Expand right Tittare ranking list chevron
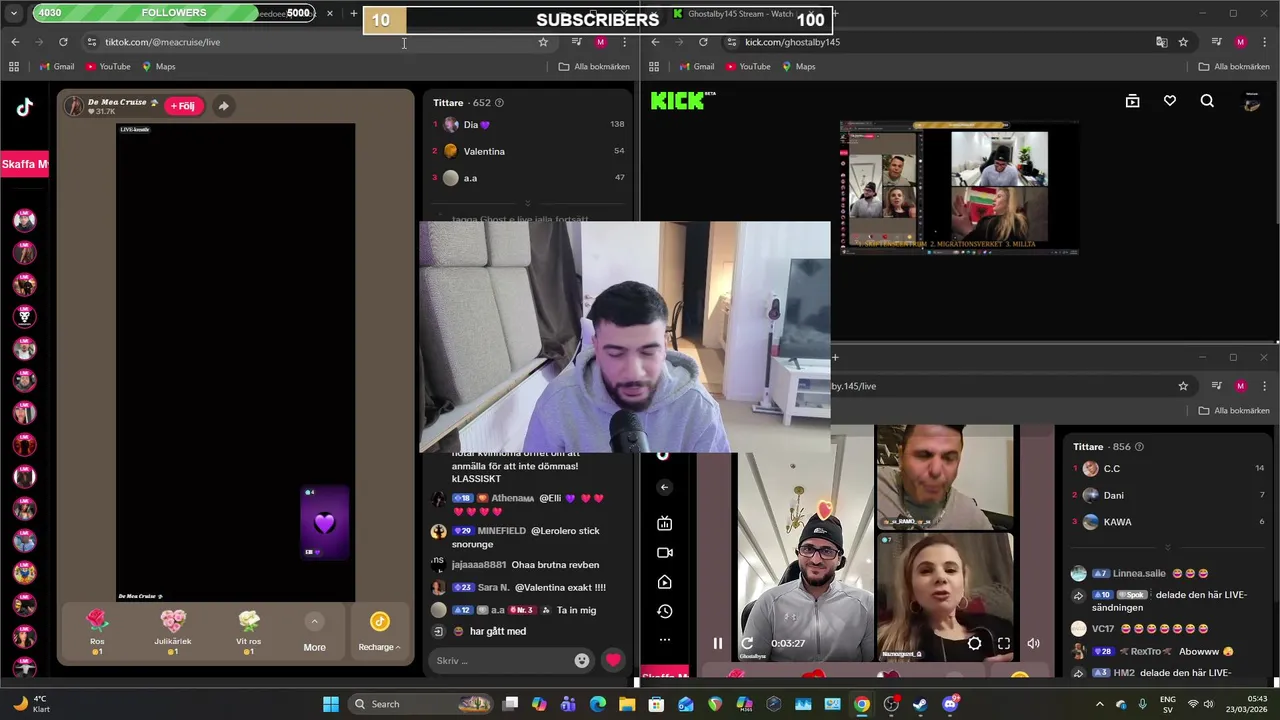 pos(1167,547)
